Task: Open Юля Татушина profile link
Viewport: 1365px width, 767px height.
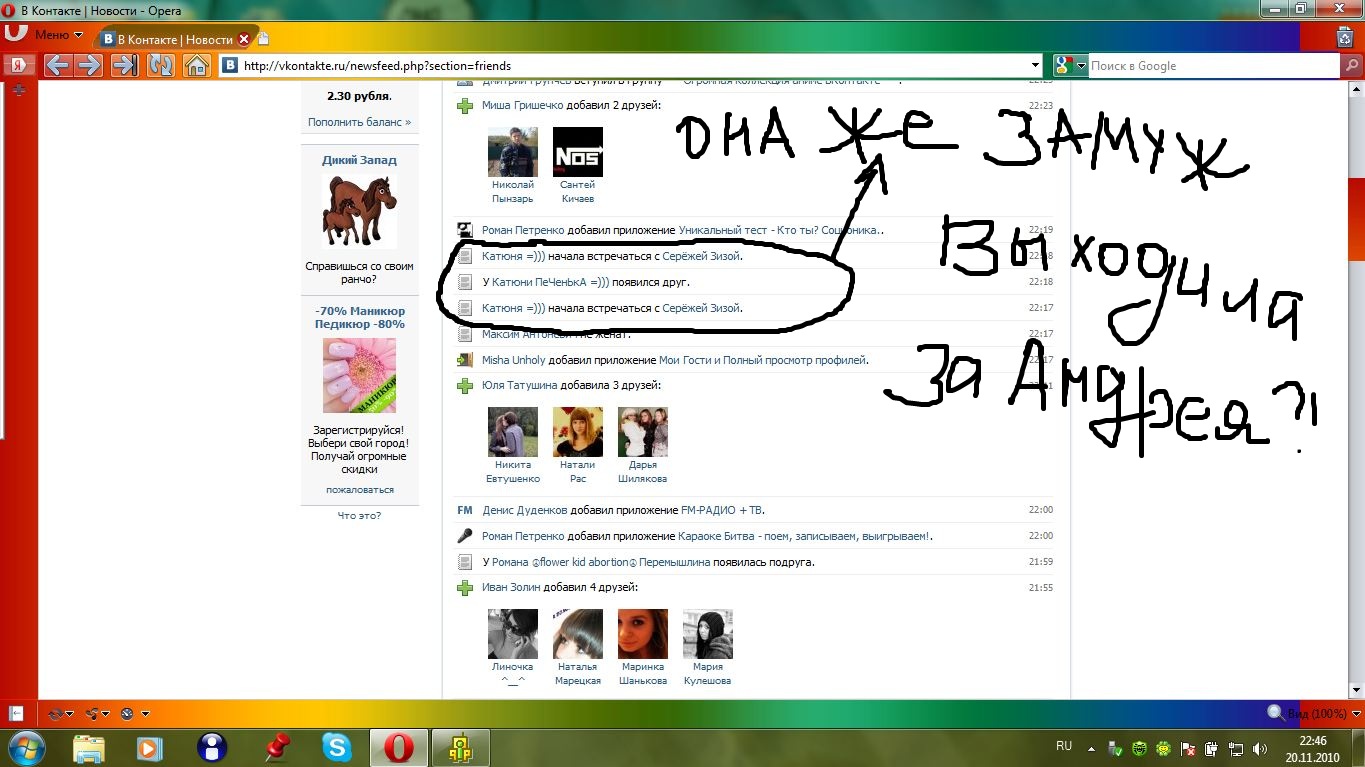Action: (519, 386)
